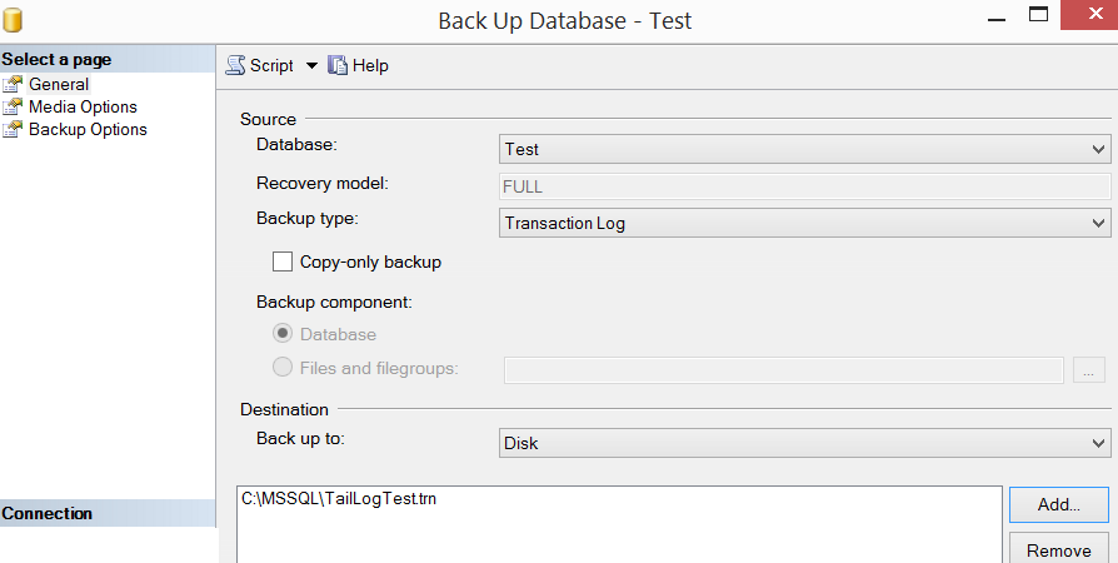Select the Database backup component radio

tap(283, 334)
